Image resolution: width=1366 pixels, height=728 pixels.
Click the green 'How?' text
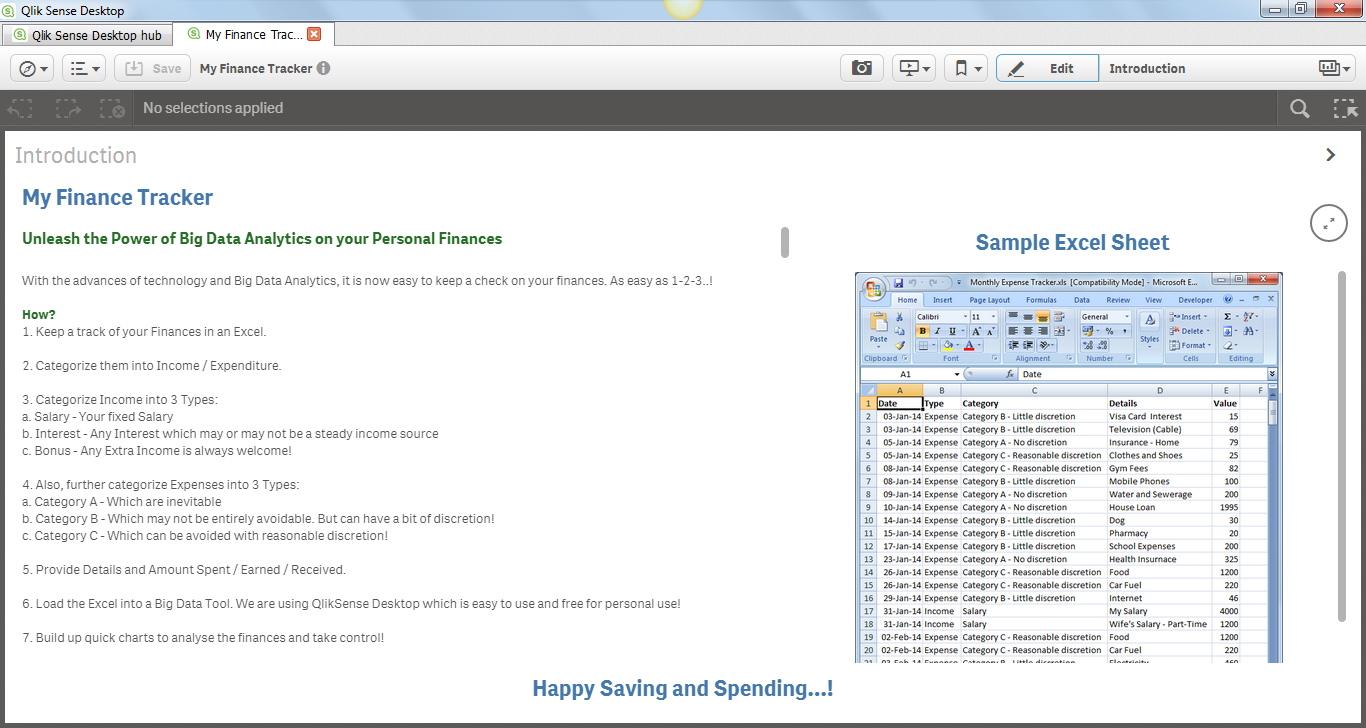coord(39,314)
